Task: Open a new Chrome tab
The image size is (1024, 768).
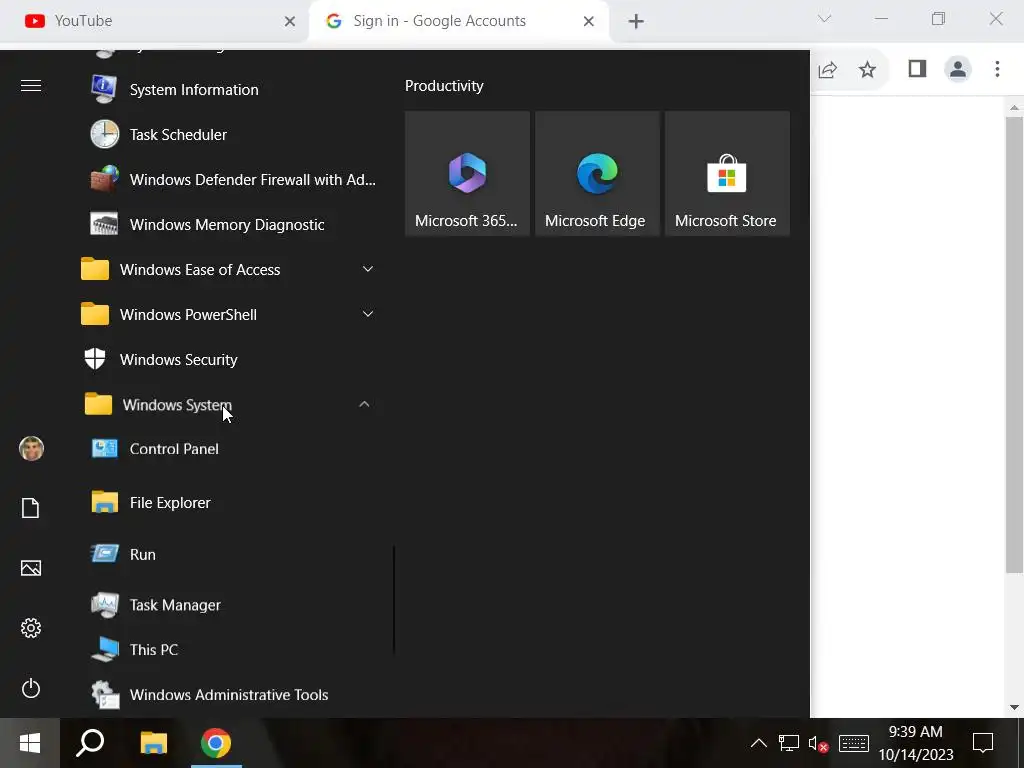Action: tap(636, 22)
